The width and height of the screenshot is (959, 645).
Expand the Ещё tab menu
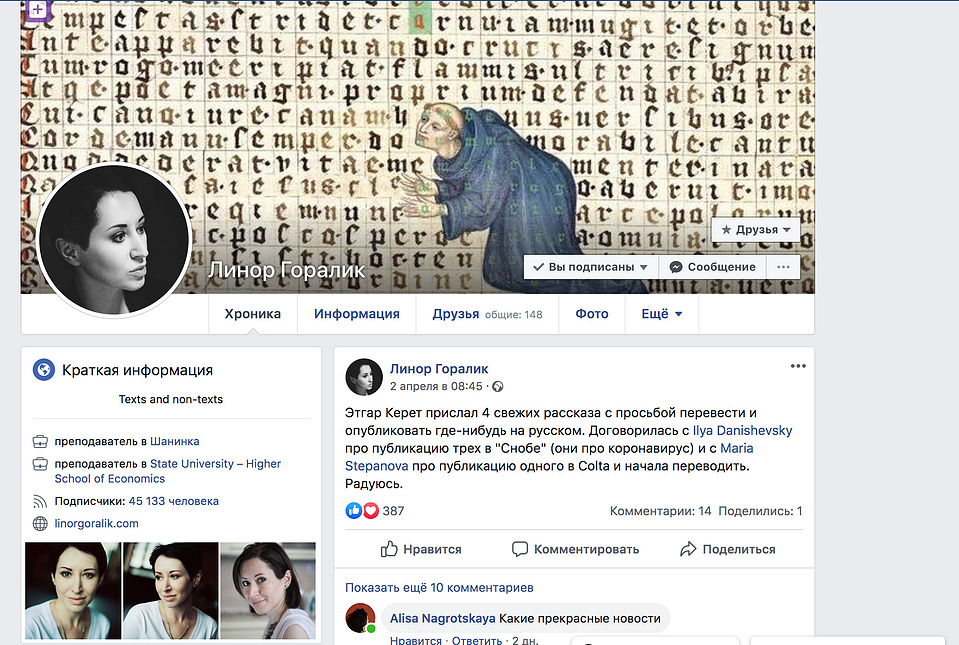tap(662, 314)
